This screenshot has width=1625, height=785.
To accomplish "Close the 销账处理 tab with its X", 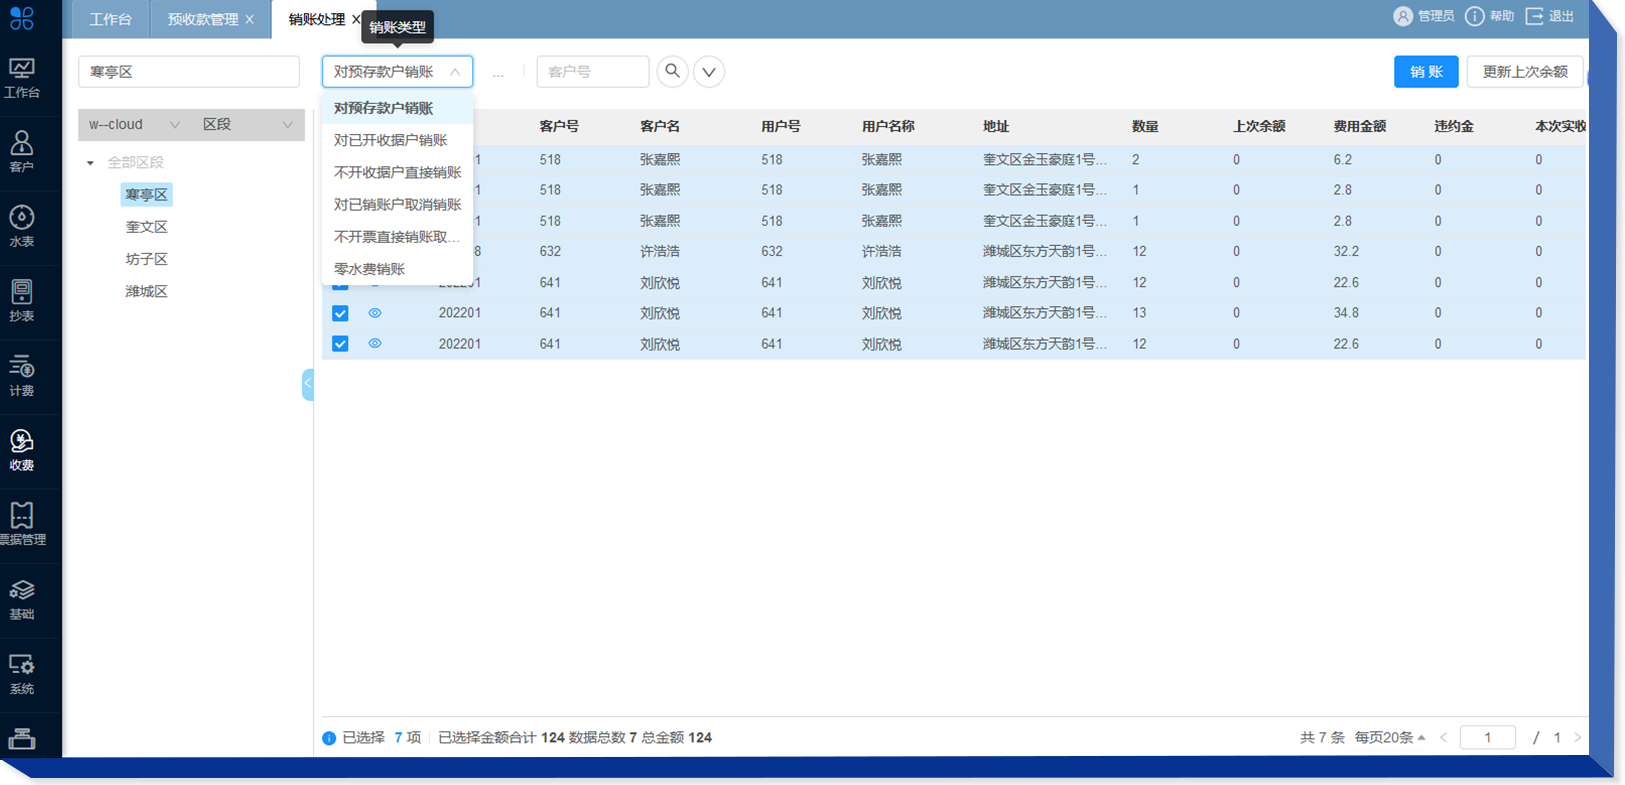I will point(356,19).
